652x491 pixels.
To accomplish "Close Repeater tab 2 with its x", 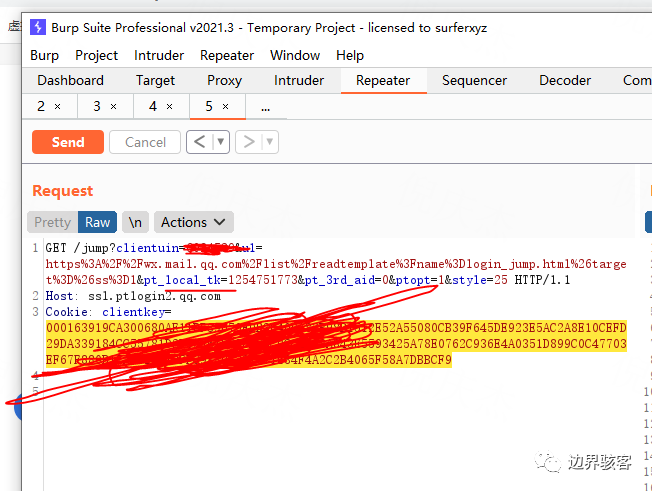I will tap(57, 107).
